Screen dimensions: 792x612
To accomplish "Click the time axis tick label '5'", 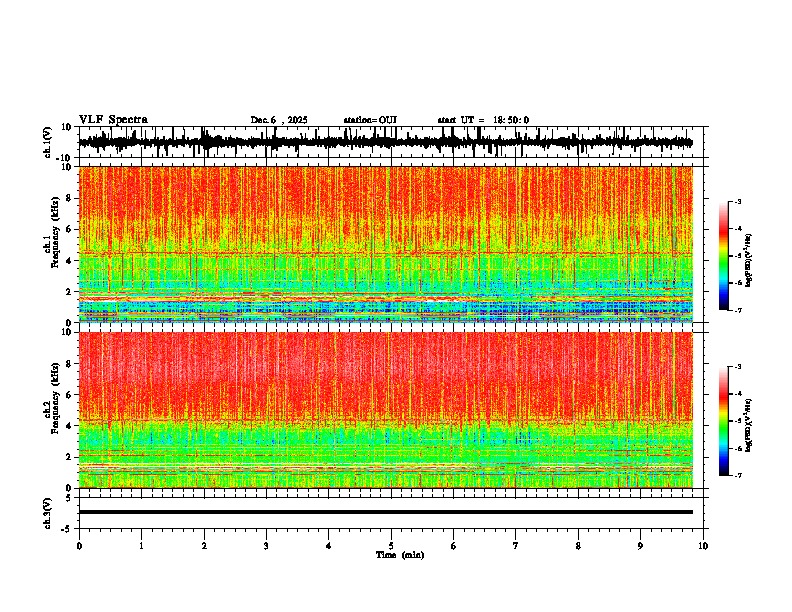I will tap(391, 546).
